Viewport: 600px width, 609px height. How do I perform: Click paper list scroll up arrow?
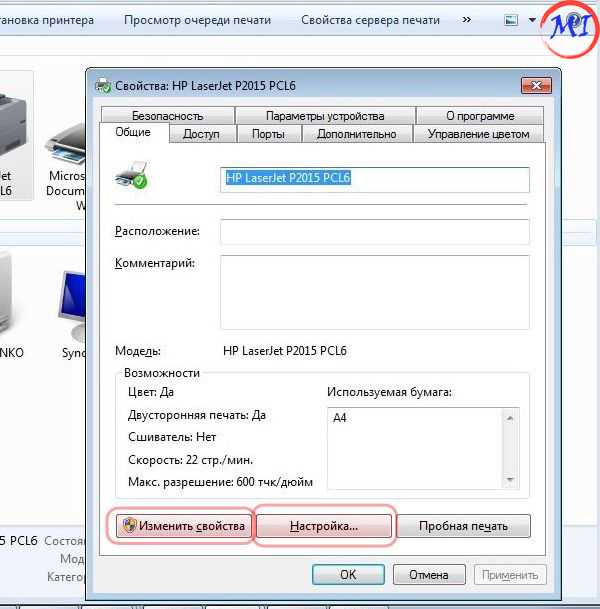click(510, 418)
